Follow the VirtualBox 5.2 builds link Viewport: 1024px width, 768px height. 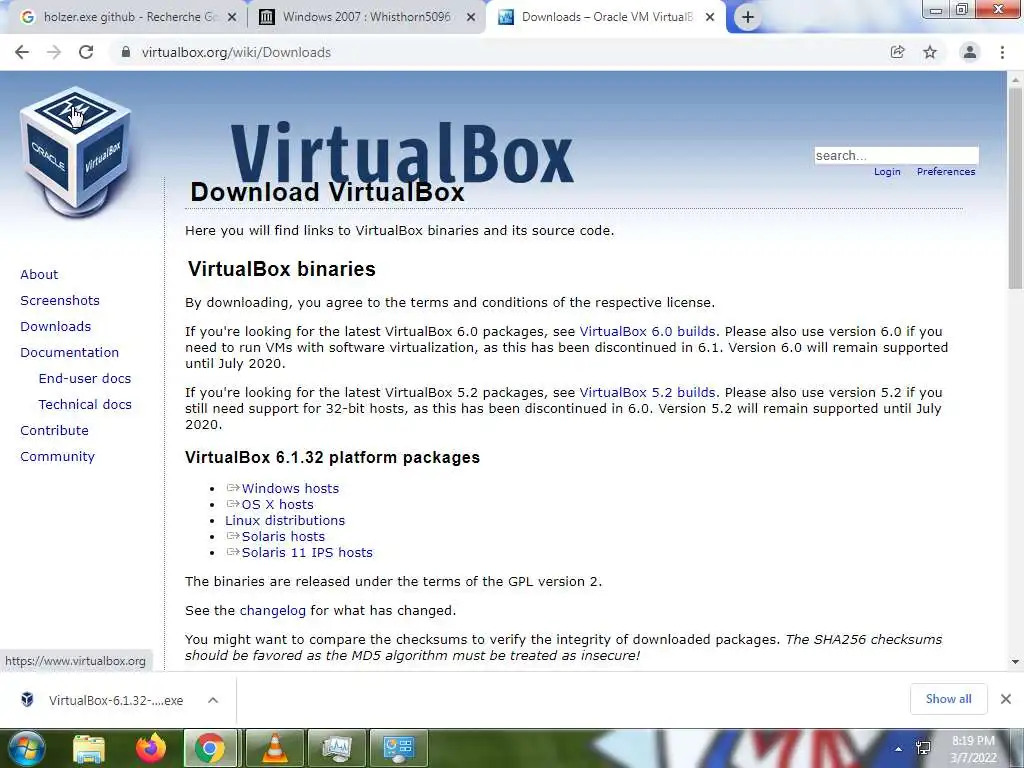pyautogui.click(x=647, y=393)
